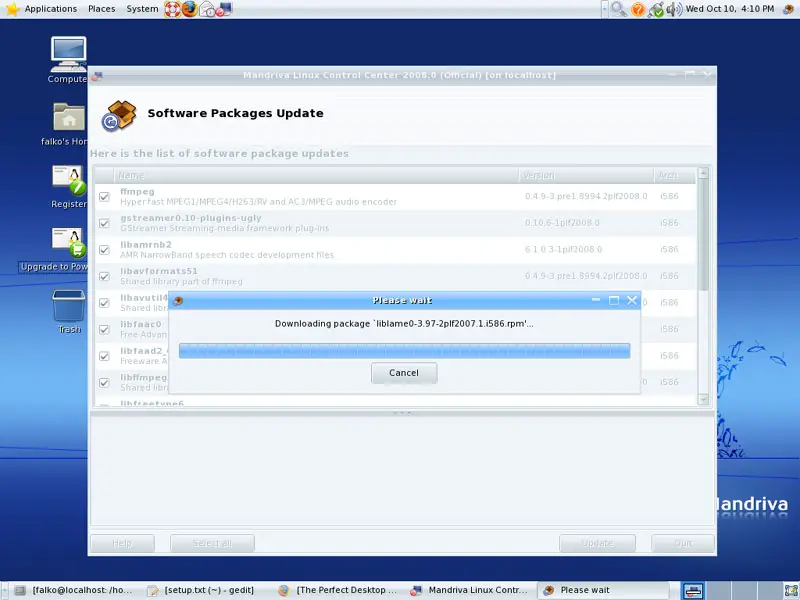Toggle the libavformats51 package checkbox
This screenshot has width=800, height=600.
pyautogui.click(x=104, y=277)
